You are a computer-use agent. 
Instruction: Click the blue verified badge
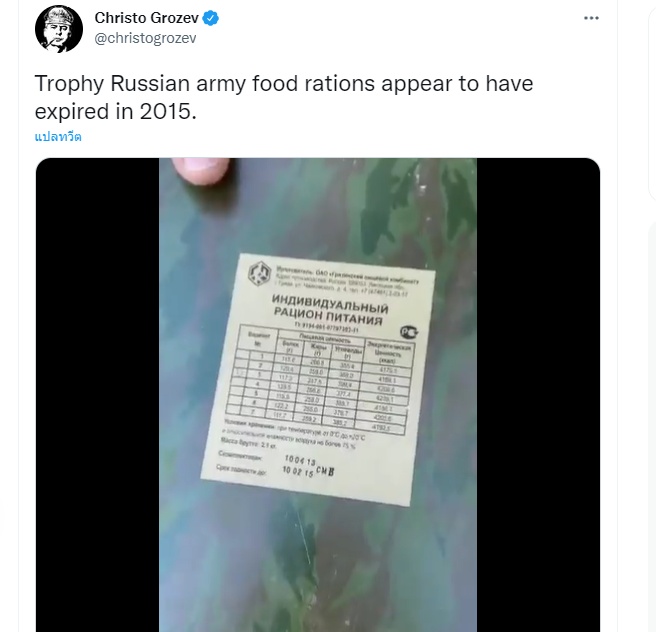tap(212, 18)
